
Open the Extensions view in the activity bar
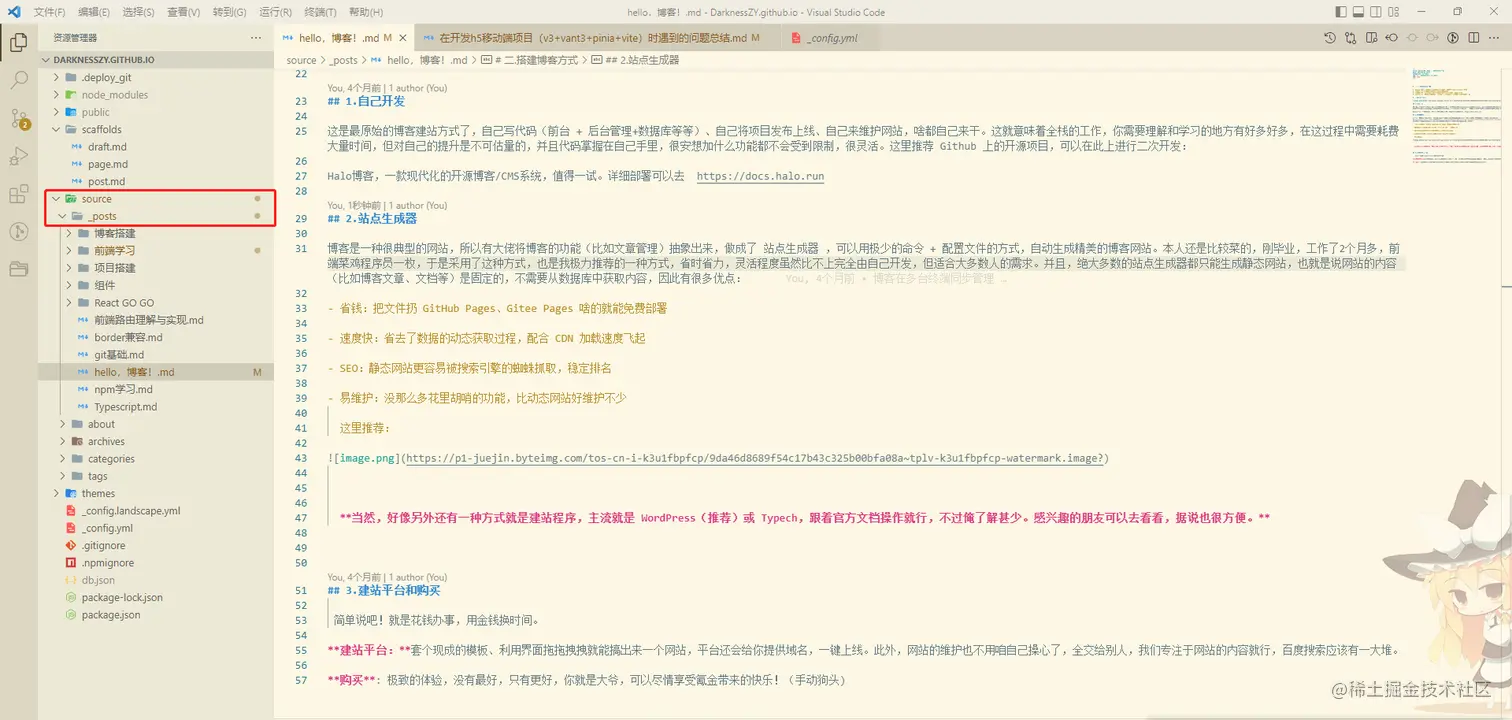pos(18,194)
